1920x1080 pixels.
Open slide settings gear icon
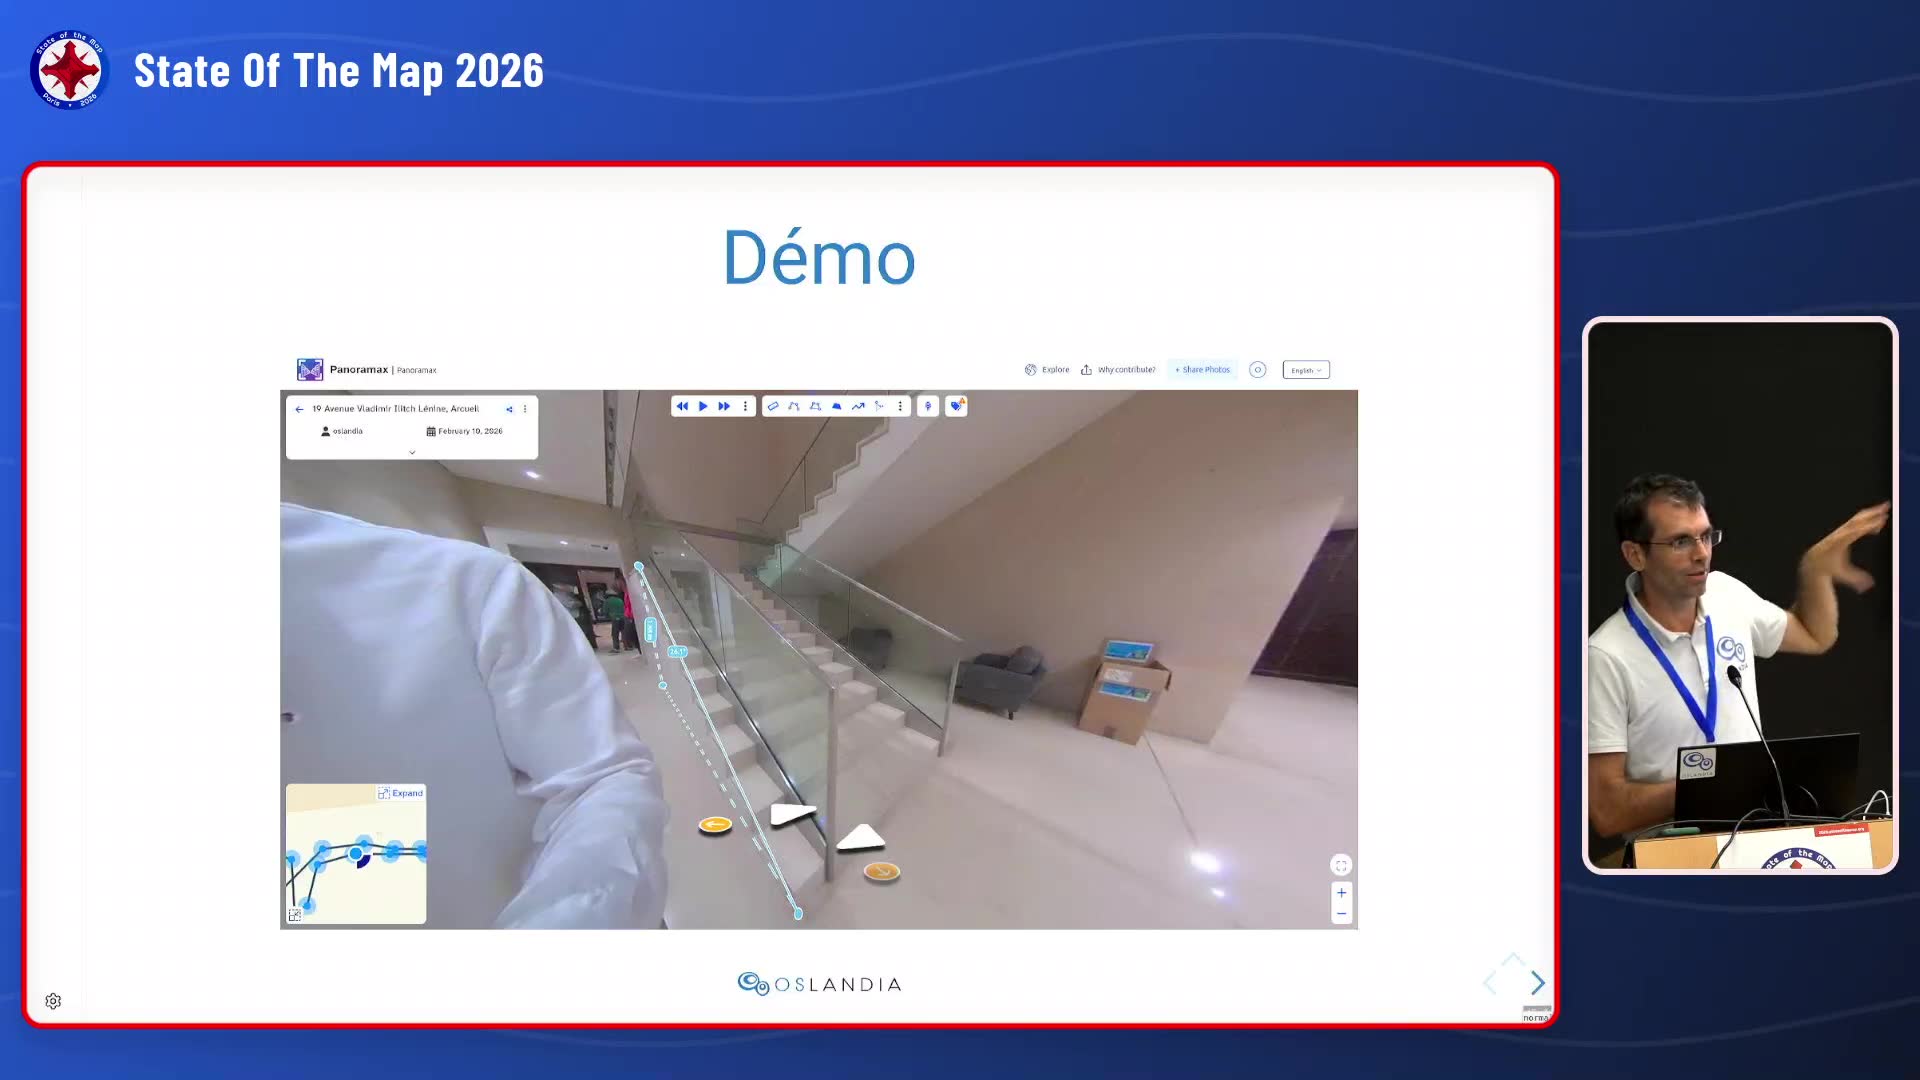click(x=53, y=1001)
